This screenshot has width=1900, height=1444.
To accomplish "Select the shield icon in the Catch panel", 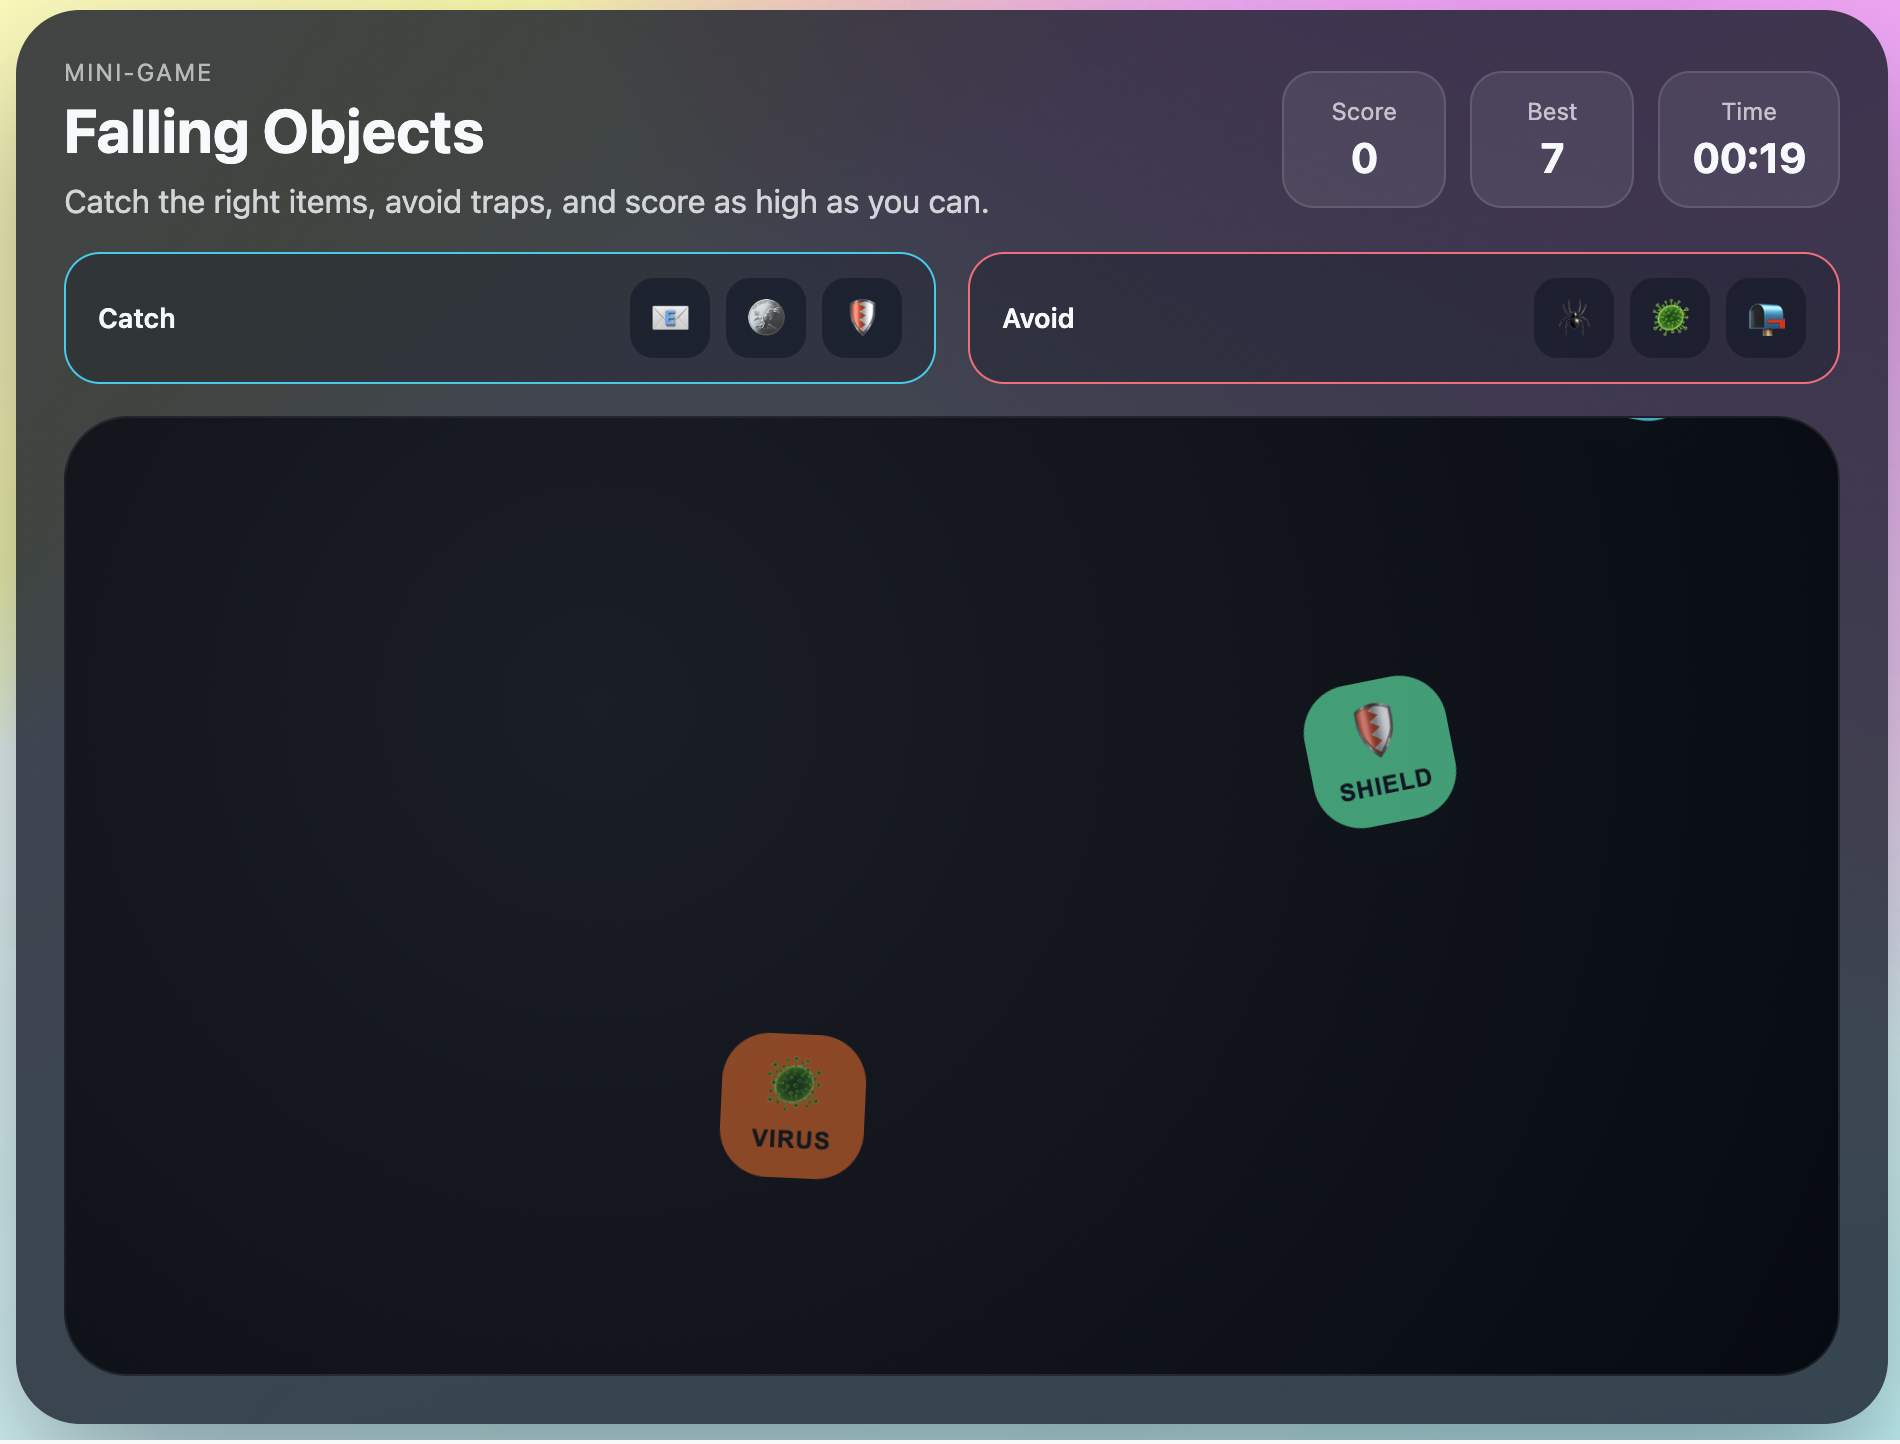I will tap(861, 318).
